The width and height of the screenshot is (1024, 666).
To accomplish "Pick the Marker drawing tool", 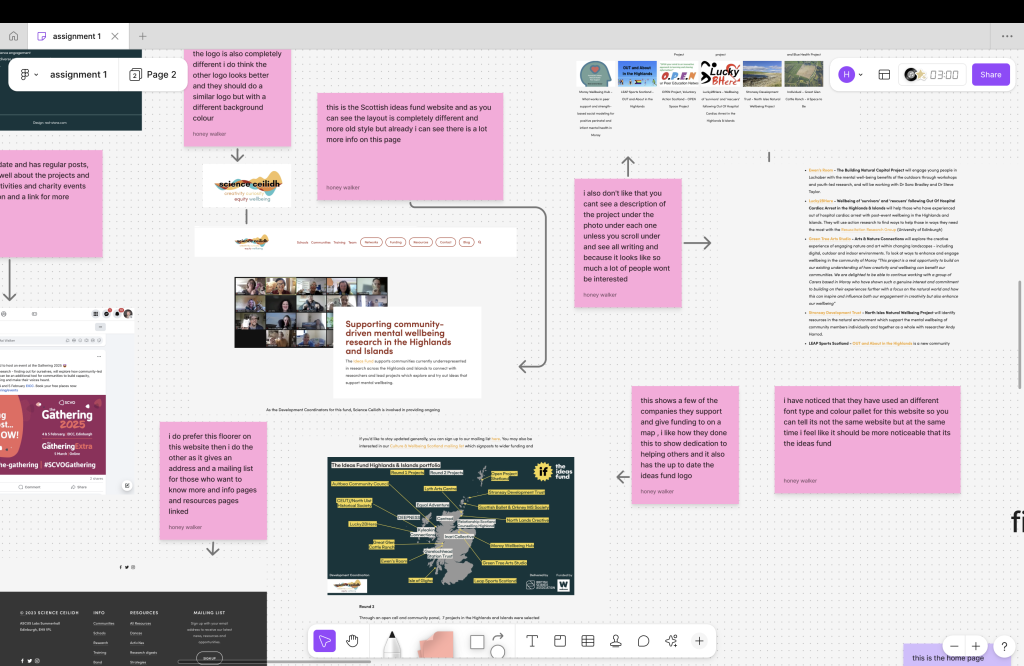I will 391,643.
